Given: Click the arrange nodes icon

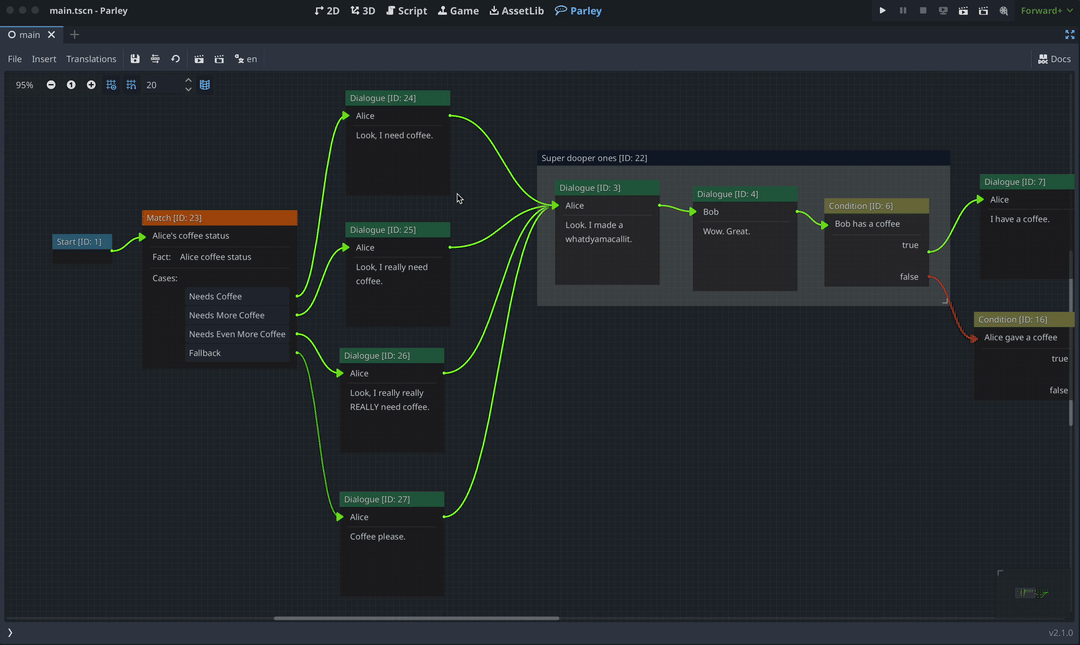Looking at the screenshot, I should (155, 59).
